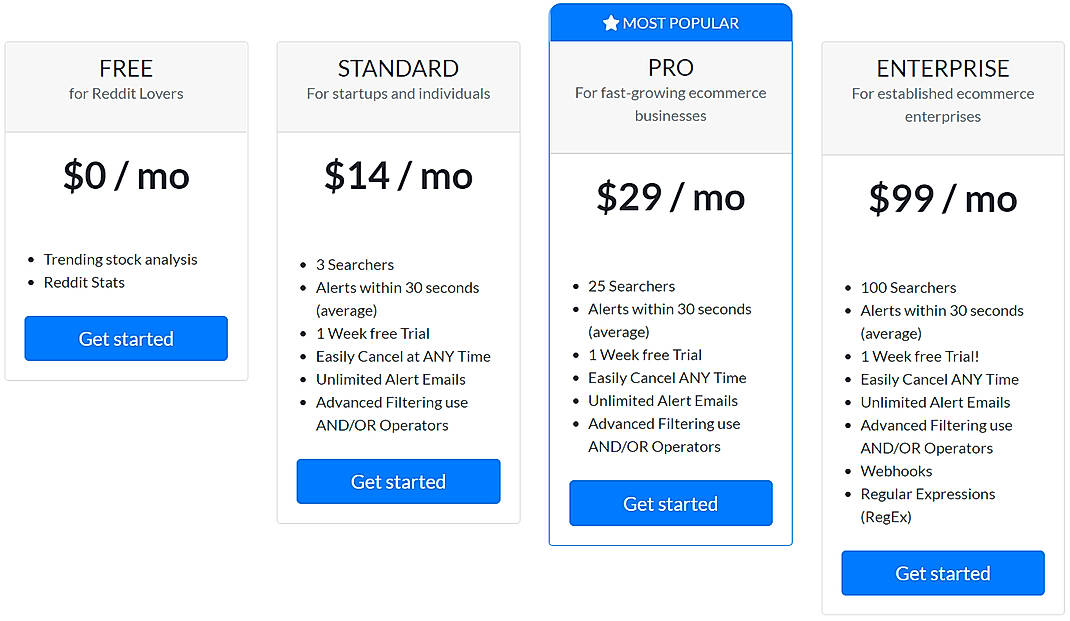Click Regular Expressions (RegEx) feature item
This screenshot has width=1070, height=621.
tap(928, 494)
